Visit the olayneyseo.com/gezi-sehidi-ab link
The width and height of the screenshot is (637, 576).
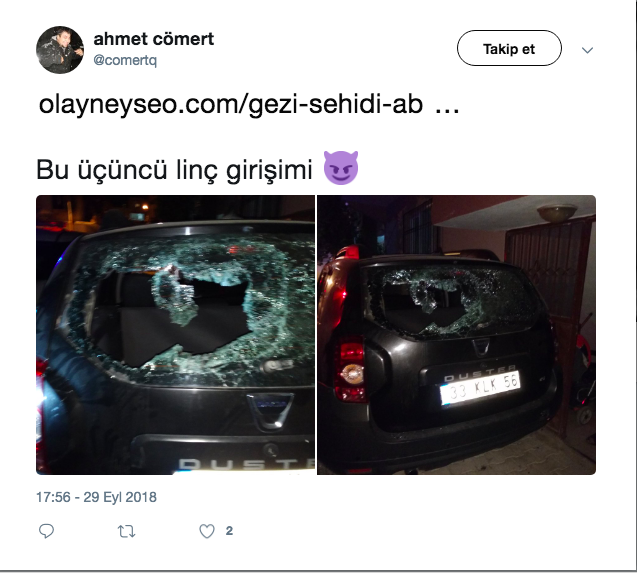tap(231, 104)
